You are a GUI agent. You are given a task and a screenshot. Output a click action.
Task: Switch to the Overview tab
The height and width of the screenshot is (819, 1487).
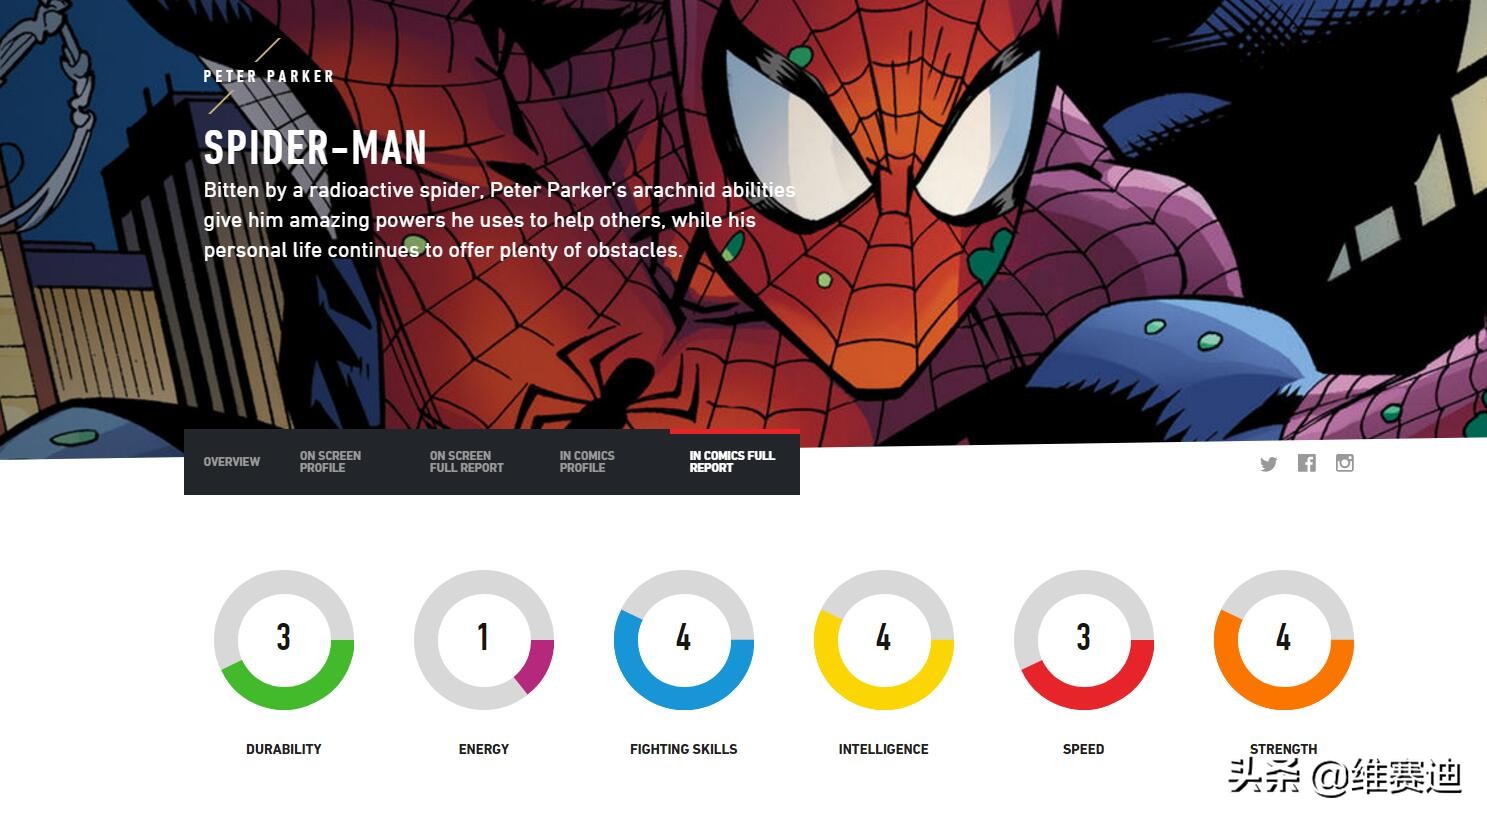point(231,462)
